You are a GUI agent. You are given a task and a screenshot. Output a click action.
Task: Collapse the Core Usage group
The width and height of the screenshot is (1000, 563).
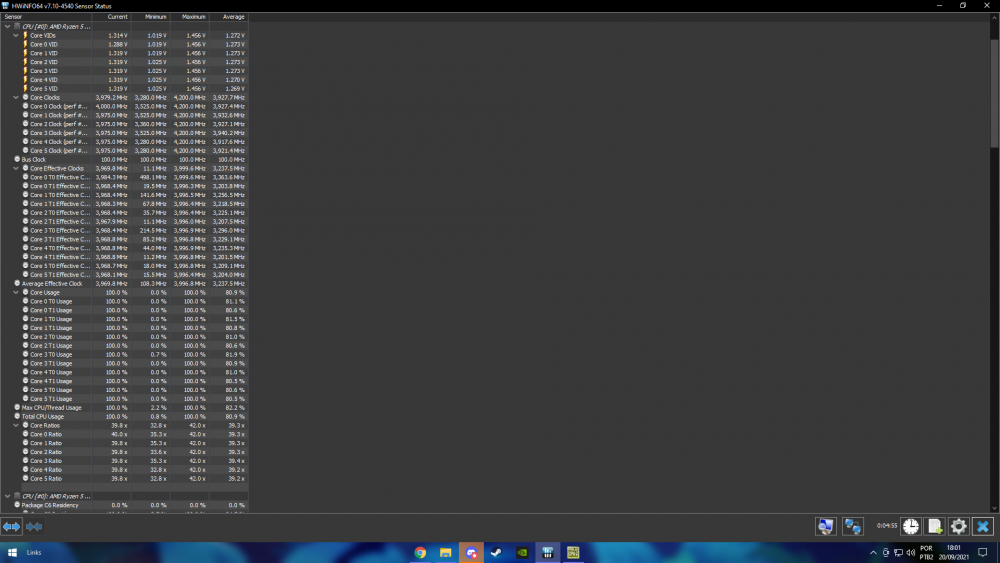pos(16,293)
